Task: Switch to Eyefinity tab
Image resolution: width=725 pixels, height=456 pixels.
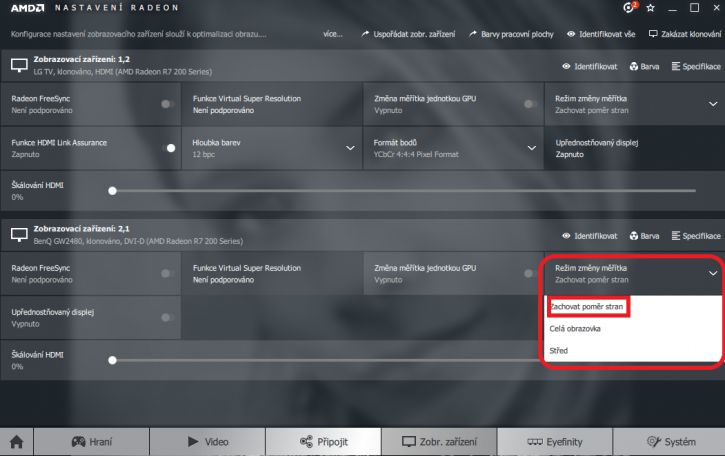Action: (x=555, y=442)
